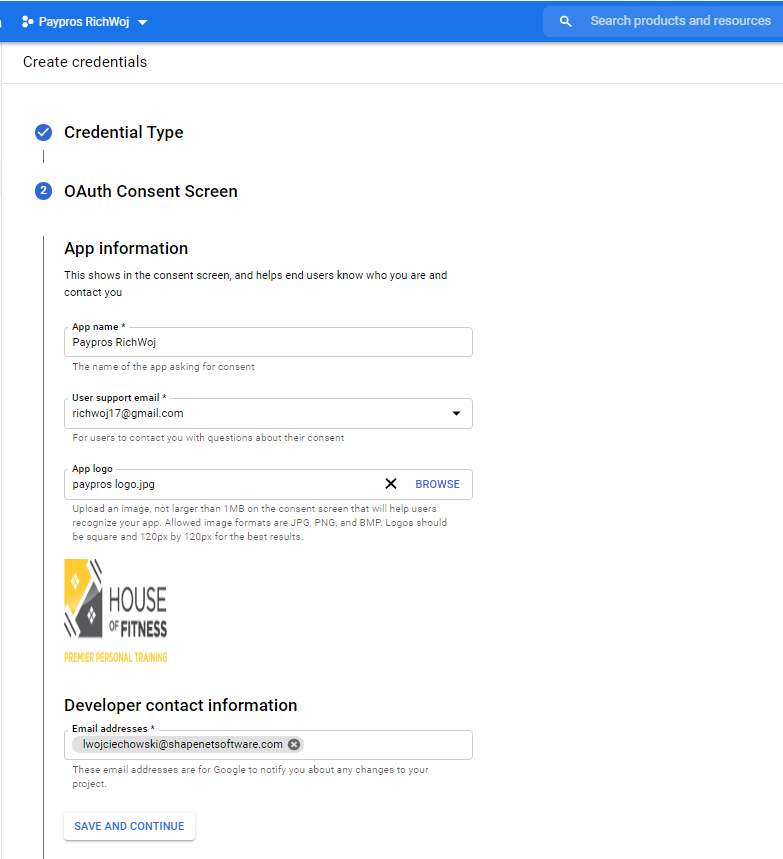Open the richwoj17@gmail.com support email combo box
Viewport: 783px width, 859px height.
(x=268, y=414)
